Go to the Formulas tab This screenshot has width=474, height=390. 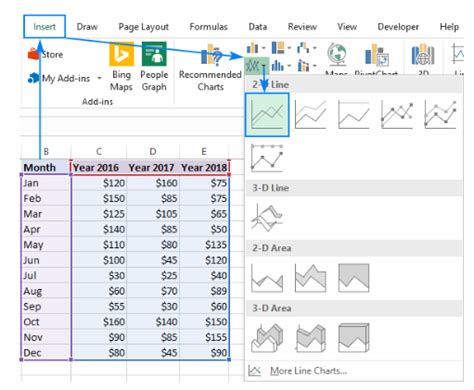pos(208,27)
